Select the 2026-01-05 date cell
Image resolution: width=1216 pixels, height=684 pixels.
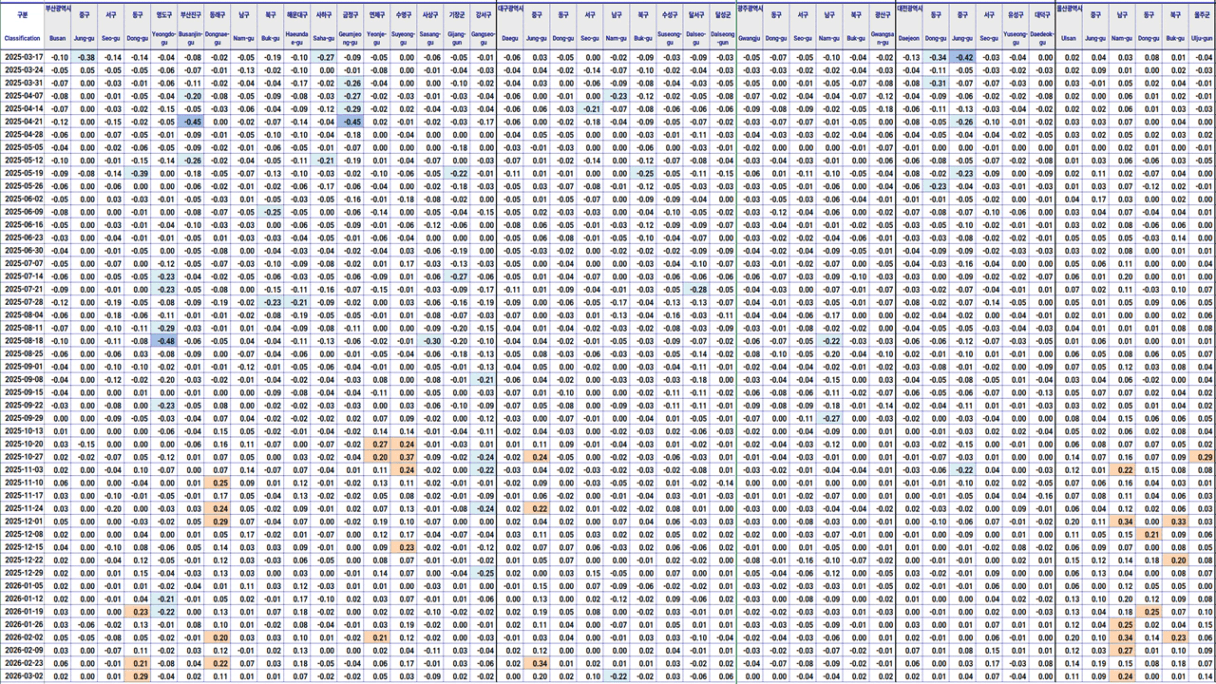[22, 585]
